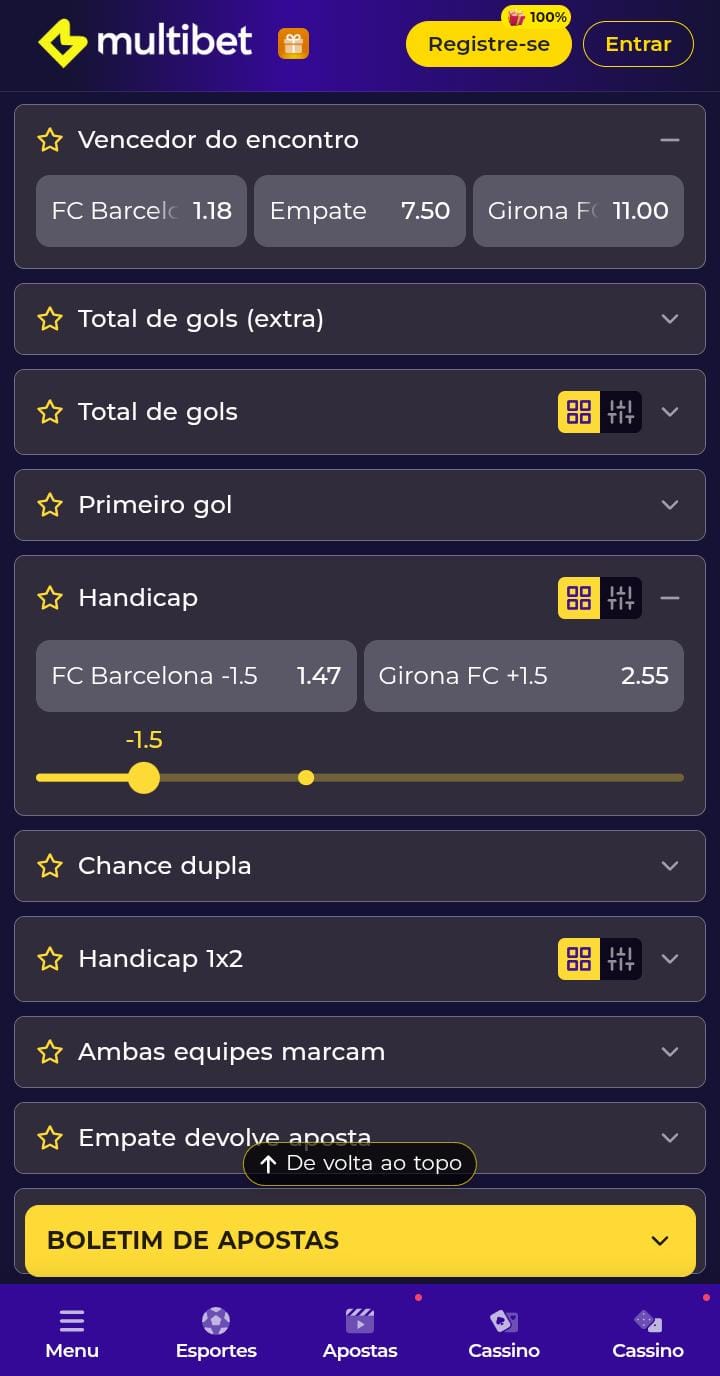Select FC Barcelona -1.5 odds at 1.47

196,676
